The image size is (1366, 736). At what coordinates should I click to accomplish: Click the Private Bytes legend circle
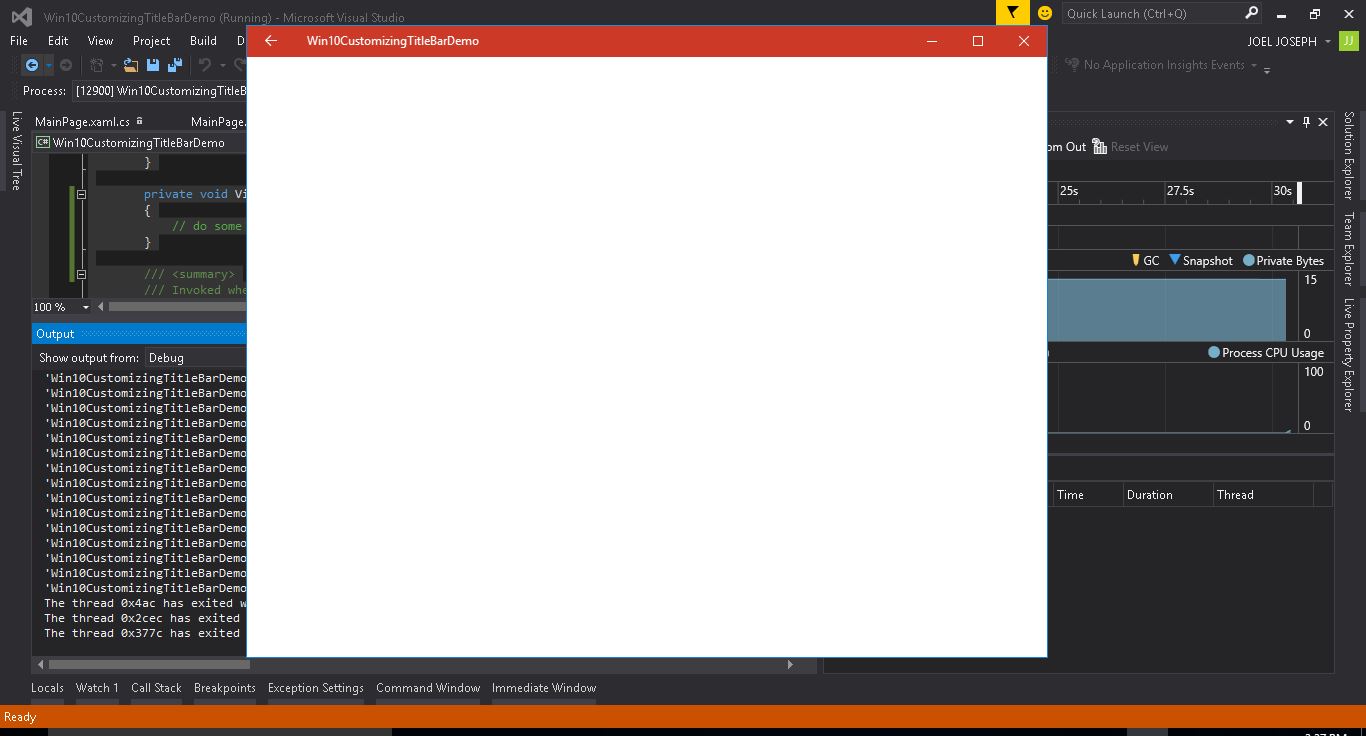pyautogui.click(x=1248, y=261)
